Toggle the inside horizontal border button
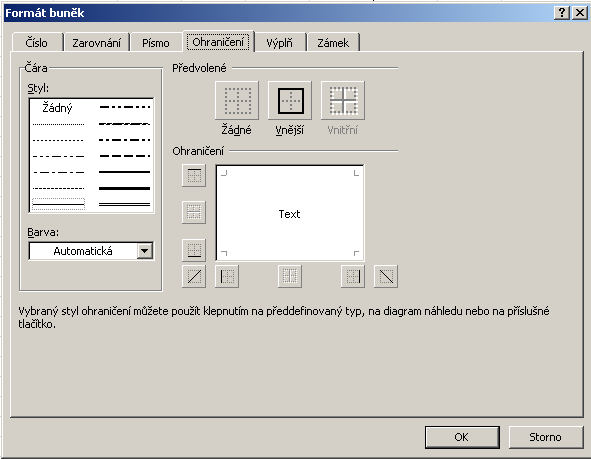The height and width of the screenshot is (459, 591). [x=194, y=212]
